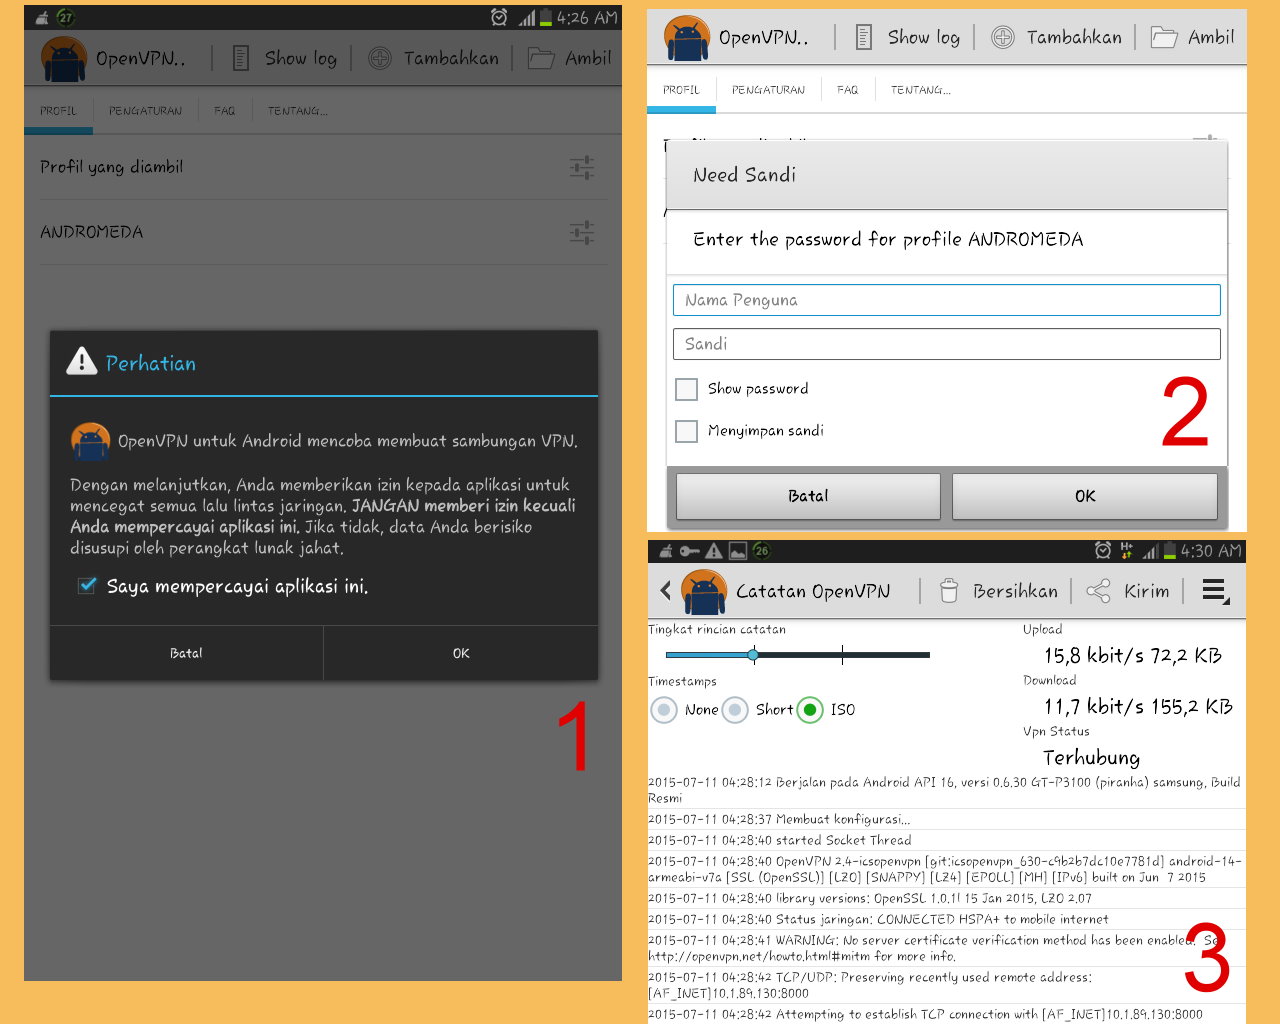The image size is (1280, 1024).
Task: Open Show log in screenshot 1 toolbar
Action: 285,58
